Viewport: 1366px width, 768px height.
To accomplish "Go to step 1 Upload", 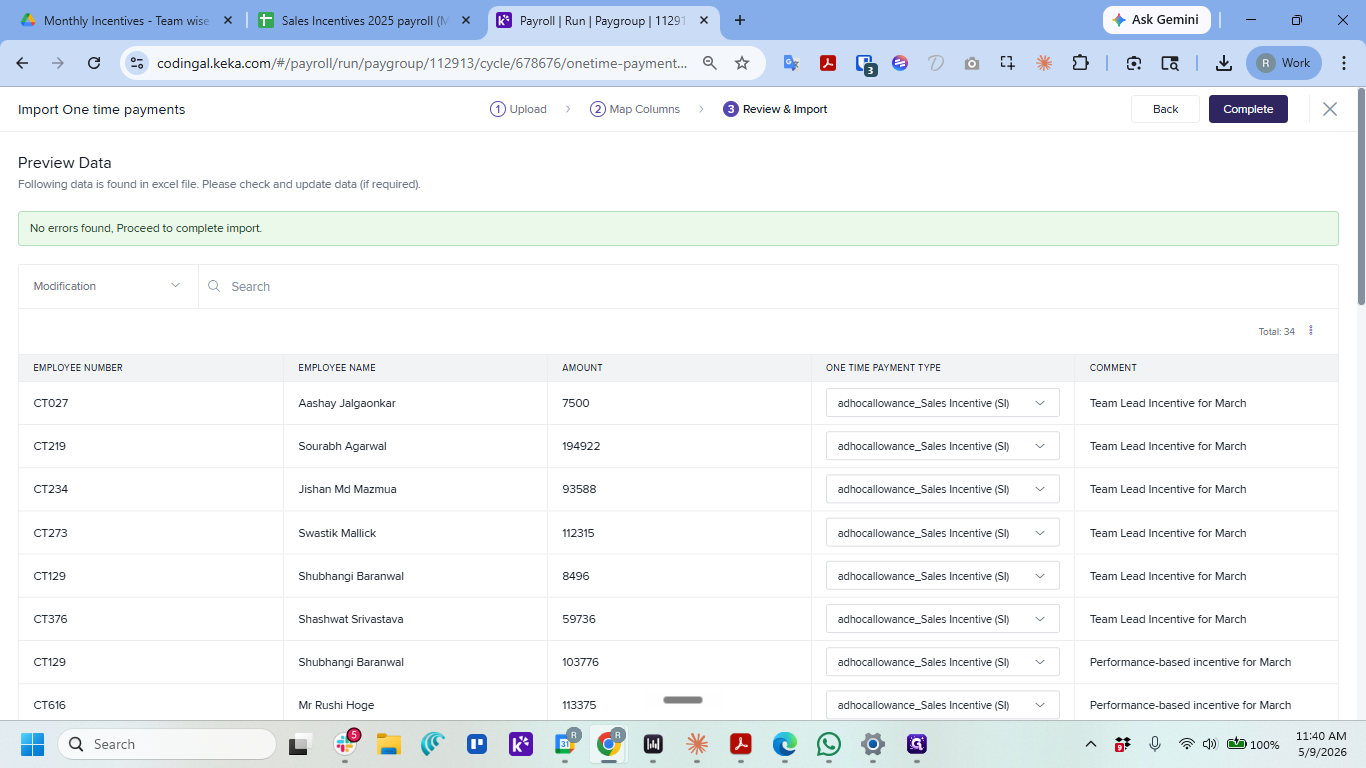I will click(x=518, y=109).
